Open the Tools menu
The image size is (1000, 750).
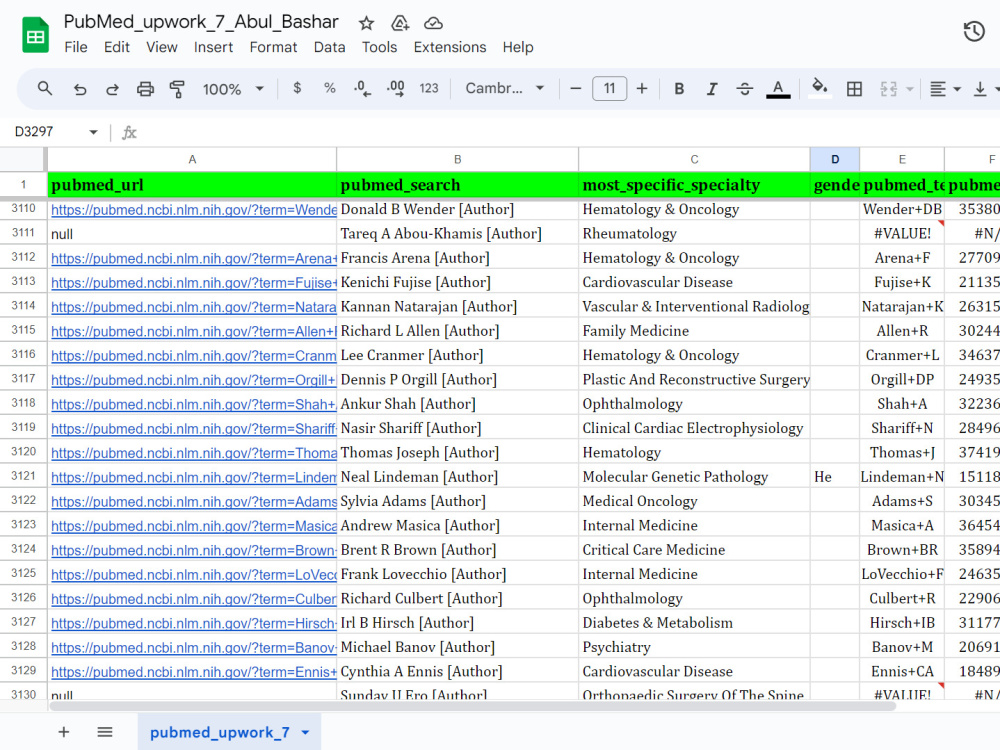click(x=379, y=47)
